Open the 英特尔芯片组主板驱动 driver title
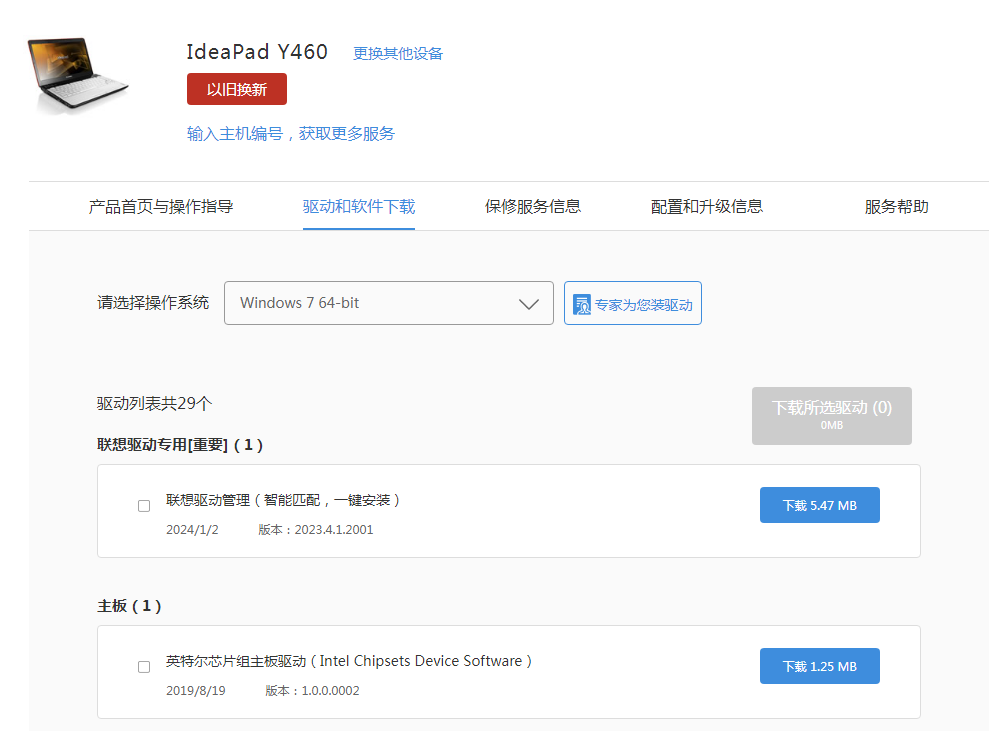This screenshot has height=731, width=1003. tap(349, 661)
